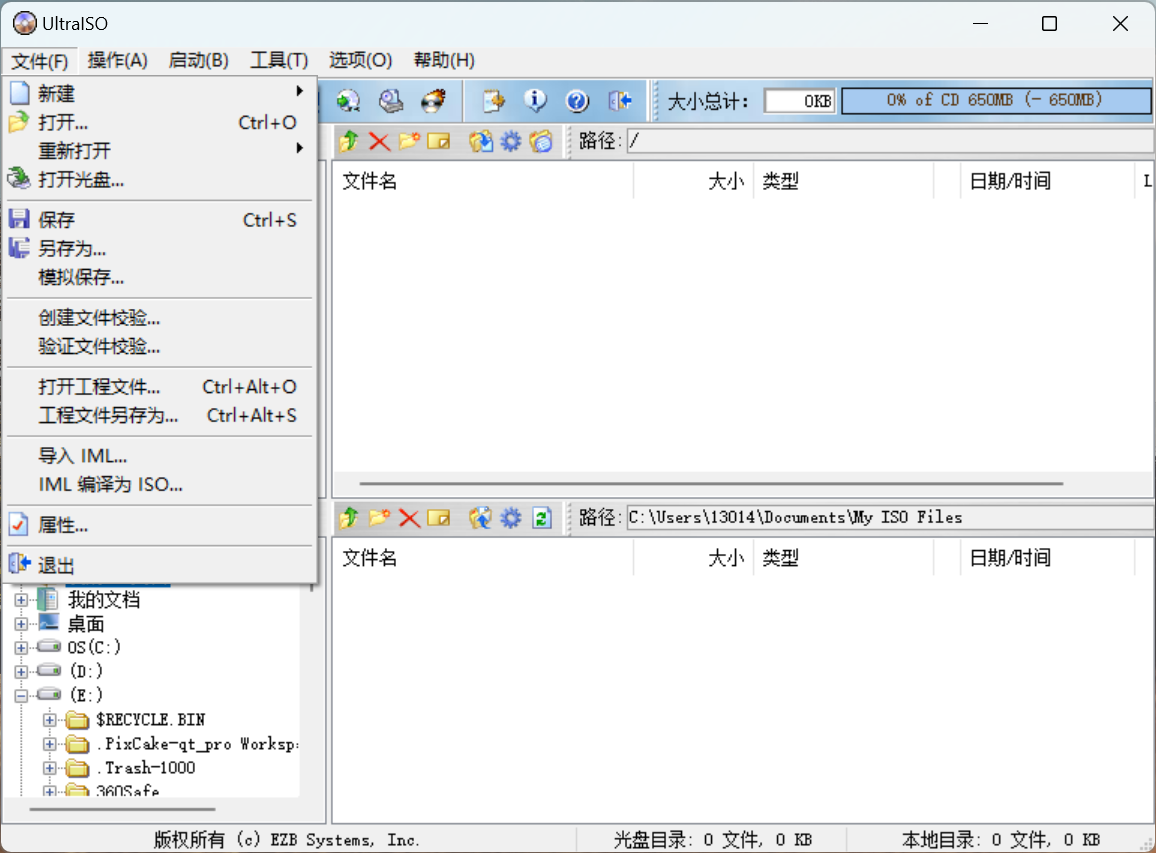Click the local tree horizontal scrollbar

coord(122,810)
